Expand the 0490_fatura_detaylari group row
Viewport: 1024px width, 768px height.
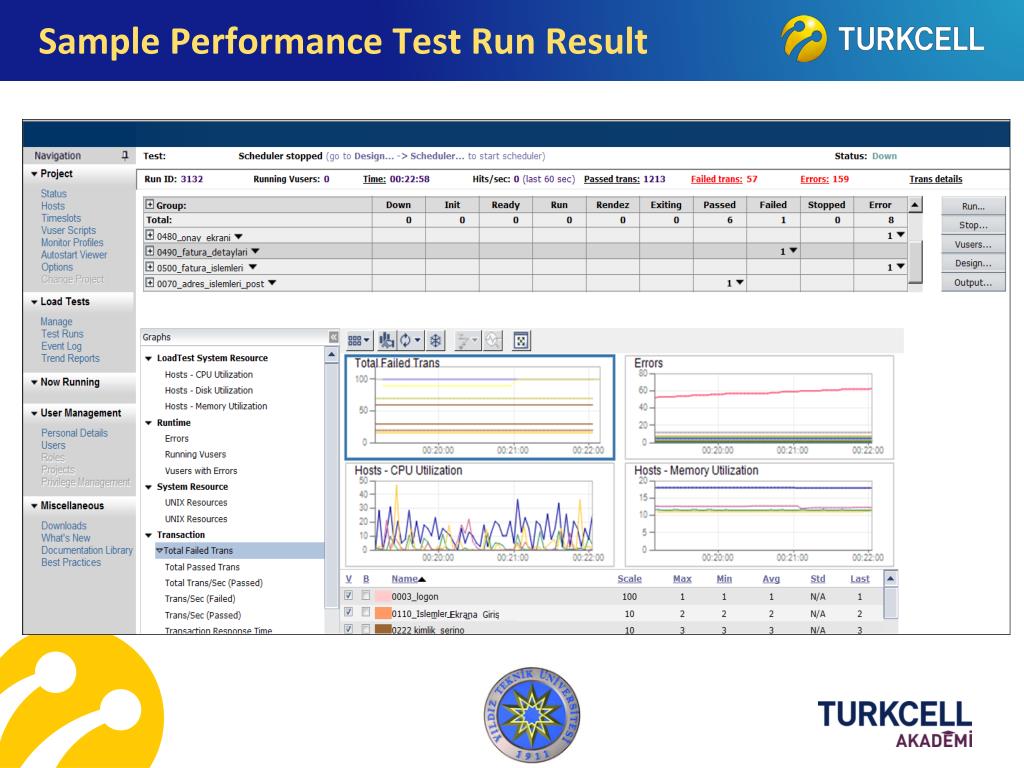pyautogui.click(x=150, y=251)
